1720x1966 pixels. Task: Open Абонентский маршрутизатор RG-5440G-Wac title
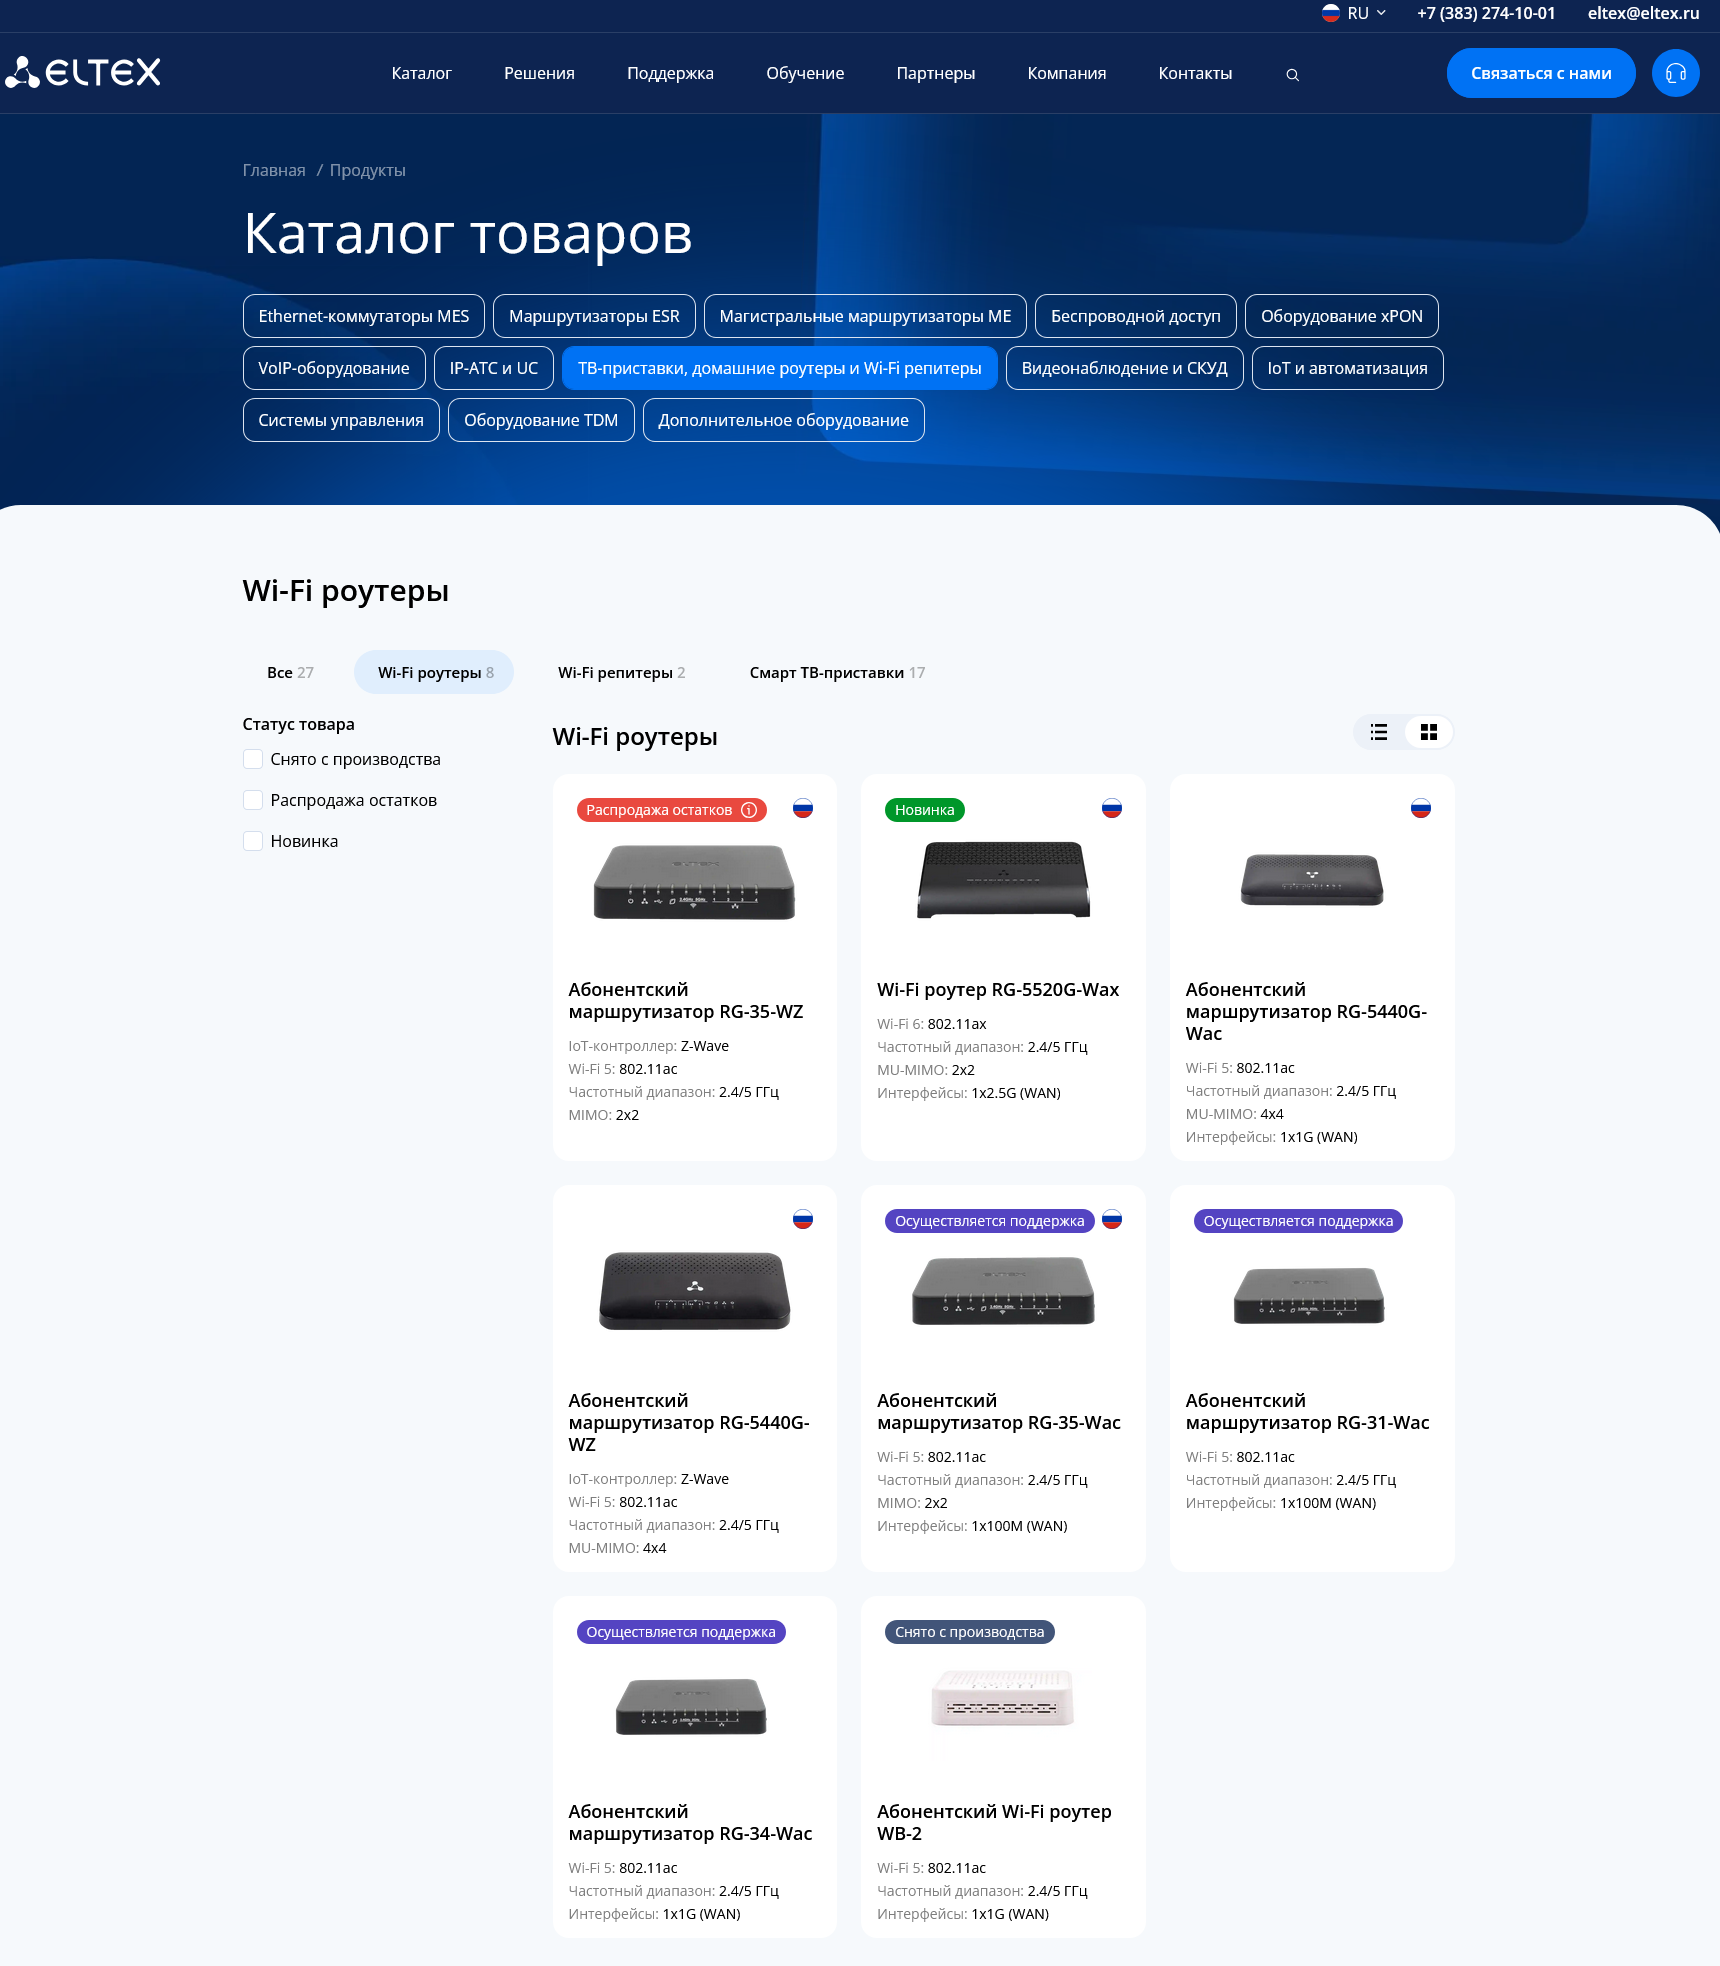[1306, 1011]
